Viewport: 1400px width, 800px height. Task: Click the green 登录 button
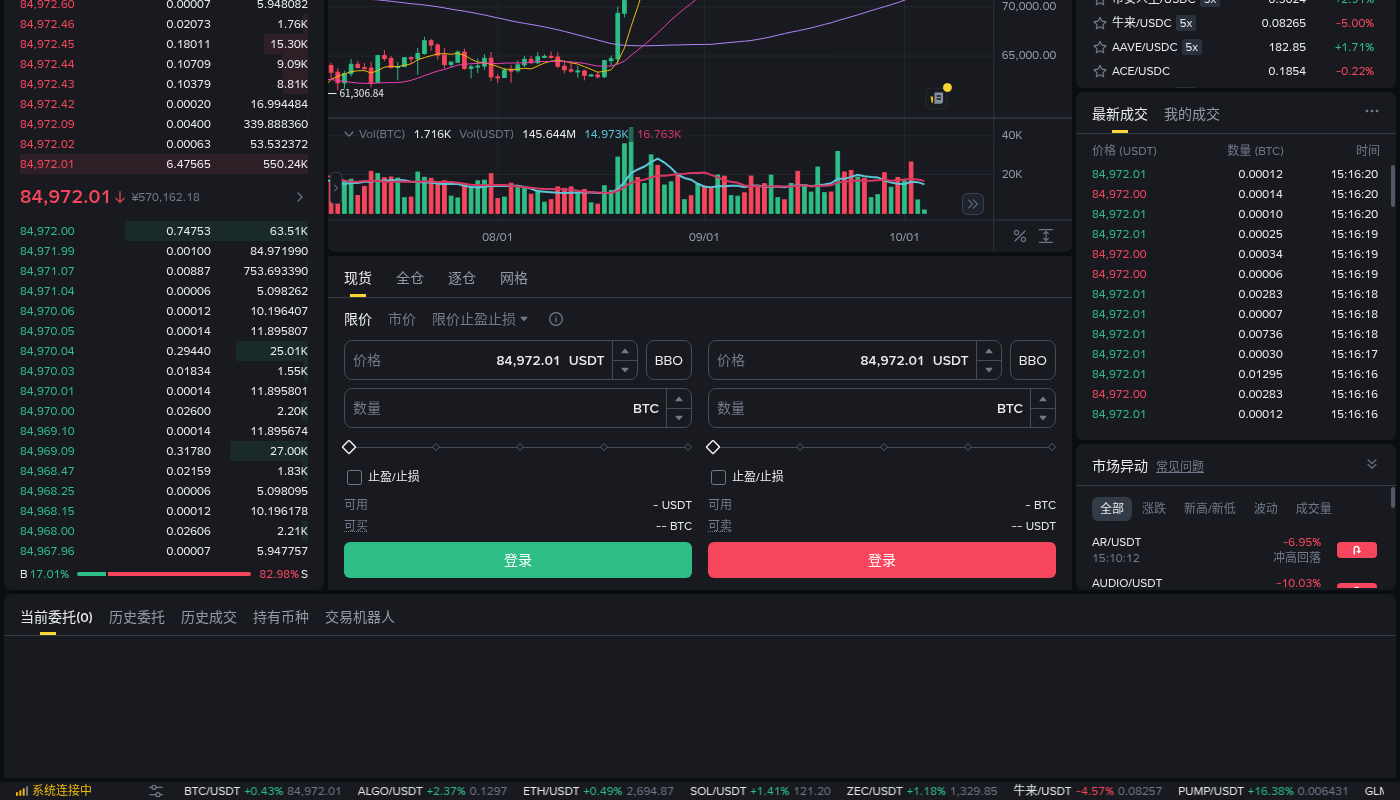518,560
